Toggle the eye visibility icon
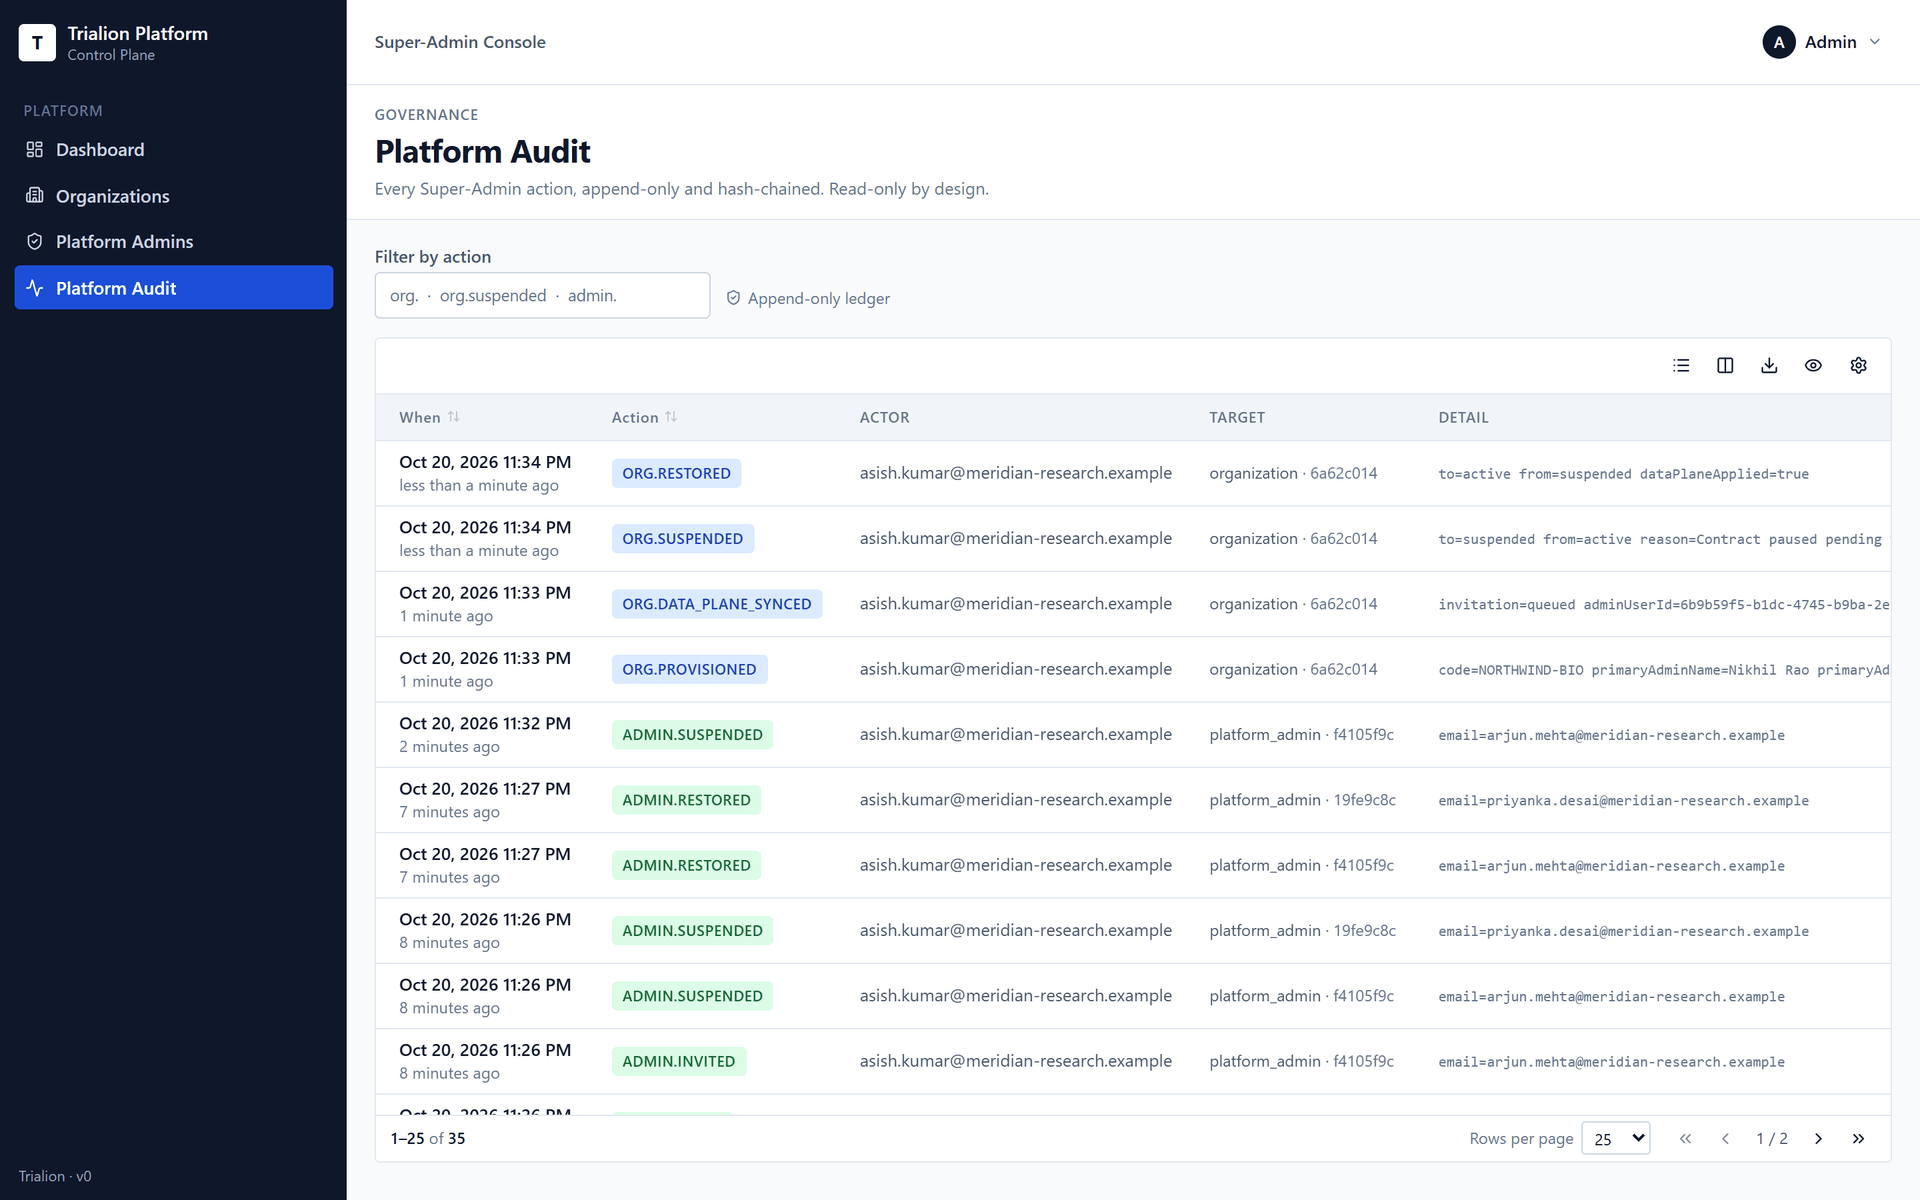Viewport: 1920px width, 1200px height. click(1813, 366)
